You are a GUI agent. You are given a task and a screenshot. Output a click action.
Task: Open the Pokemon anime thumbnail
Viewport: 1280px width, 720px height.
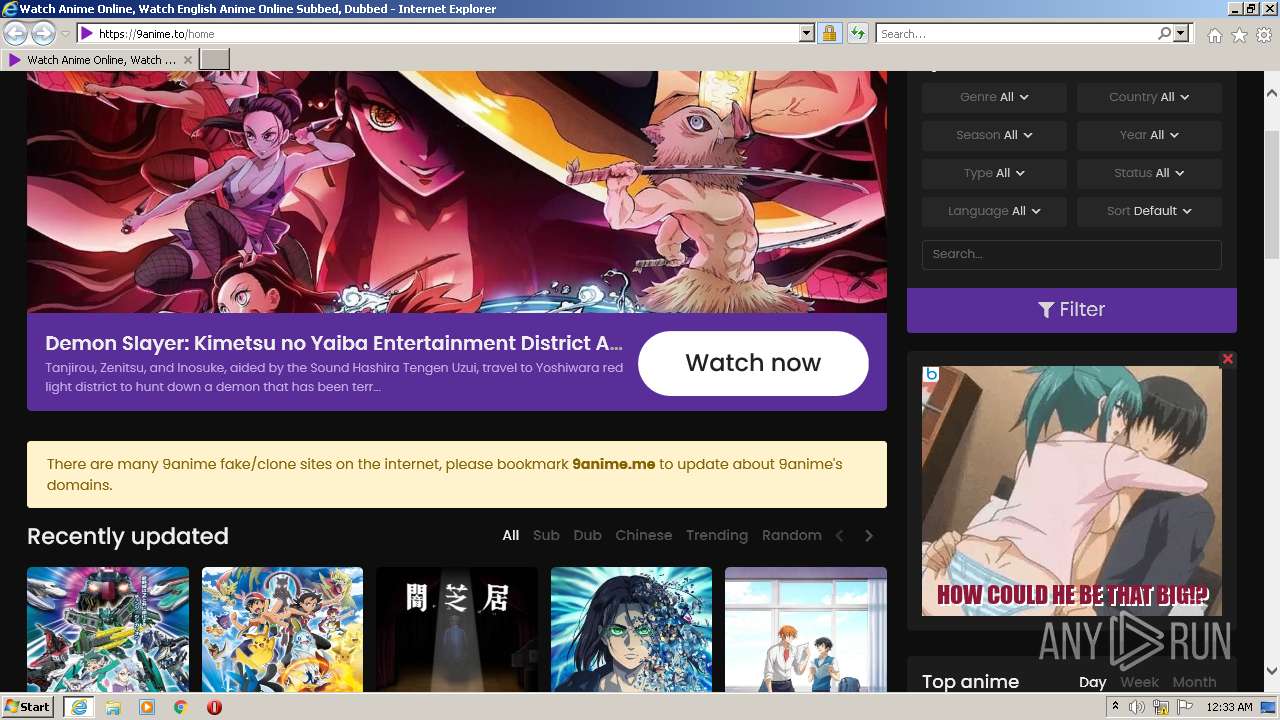click(282, 629)
